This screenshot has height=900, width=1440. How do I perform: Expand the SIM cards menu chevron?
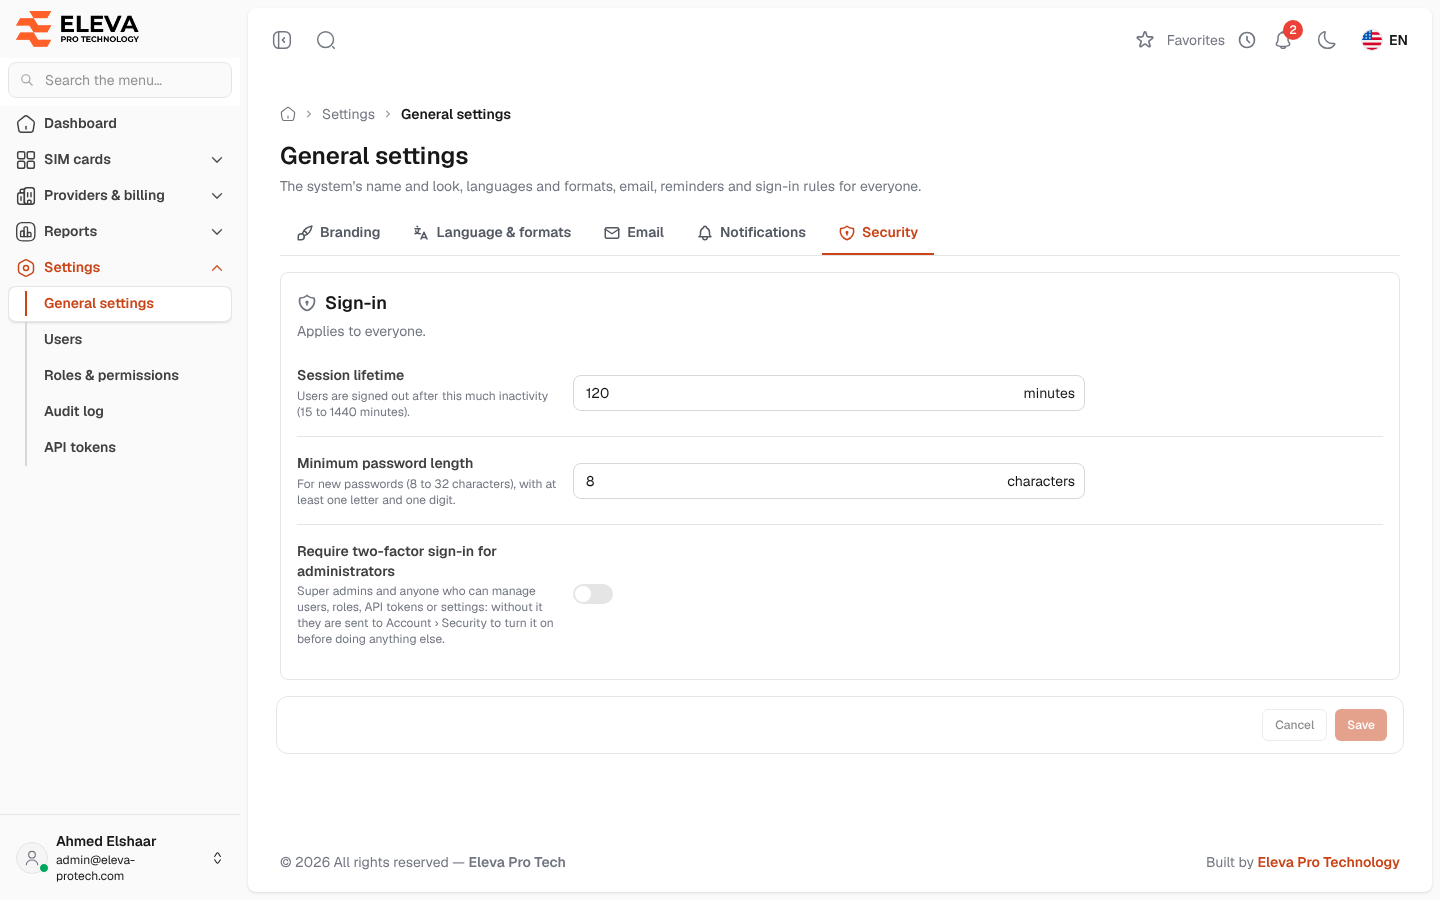click(217, 160)
